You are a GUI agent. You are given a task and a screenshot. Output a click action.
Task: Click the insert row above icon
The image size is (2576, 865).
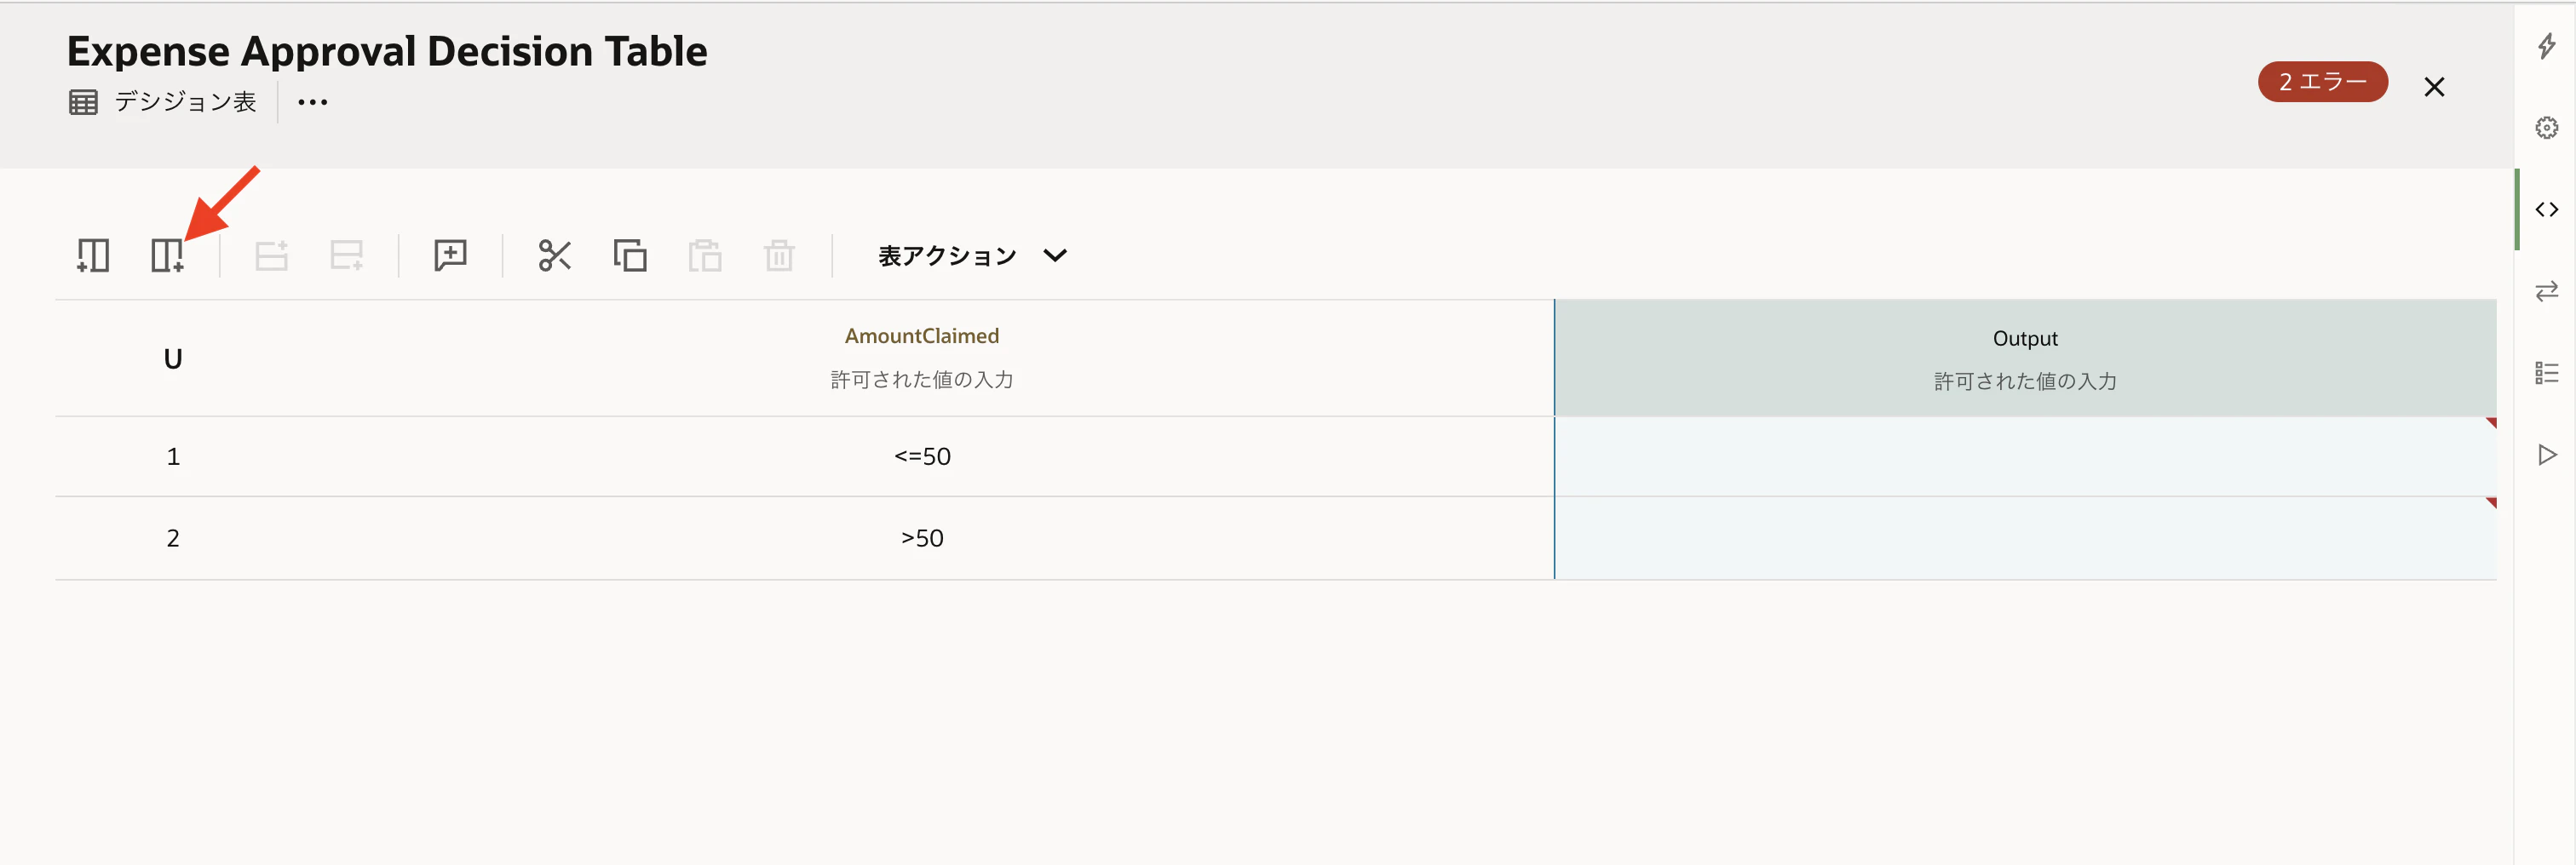pyautogui.click(x=271, y=256)
